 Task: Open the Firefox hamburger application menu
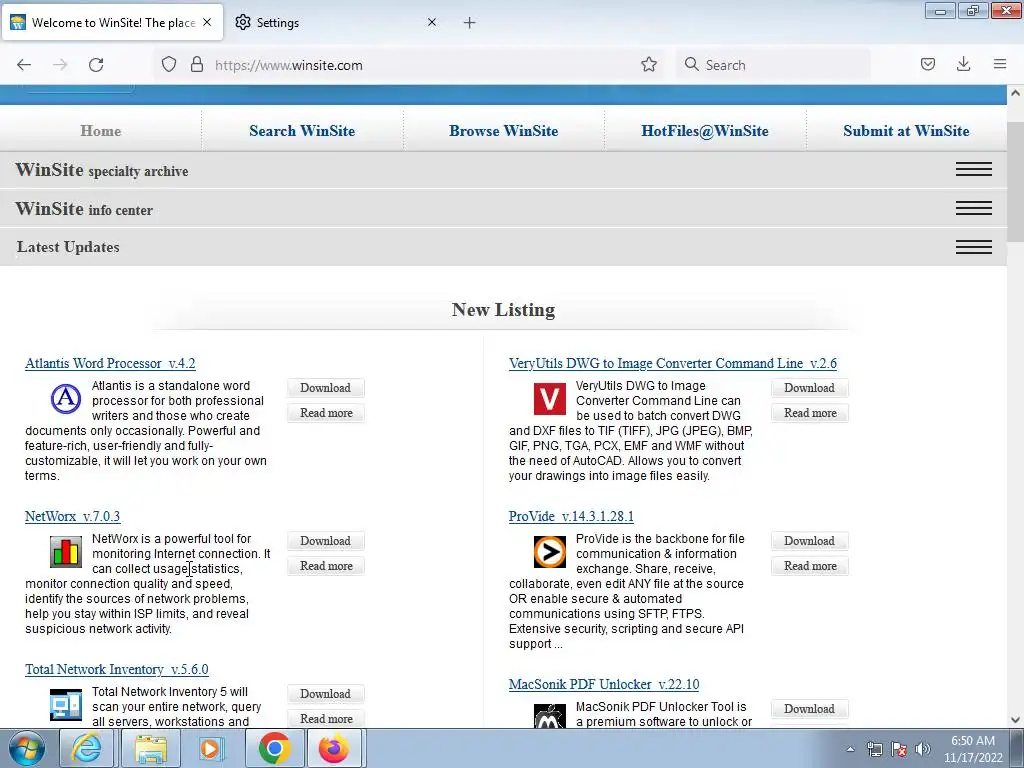click(x=1000, y=64)
